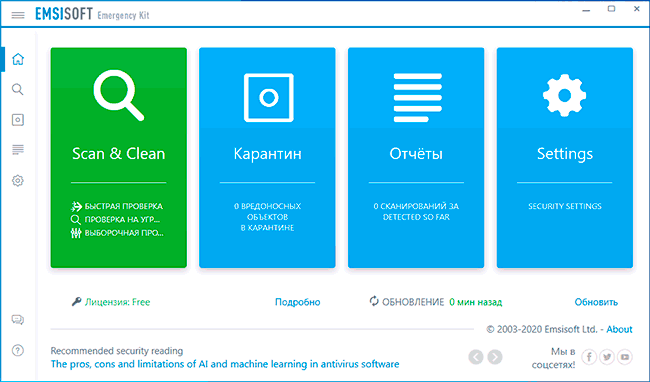This screenshot has width=650, height=382.
Task: Click the license key icon
Action: click(76, 302)
